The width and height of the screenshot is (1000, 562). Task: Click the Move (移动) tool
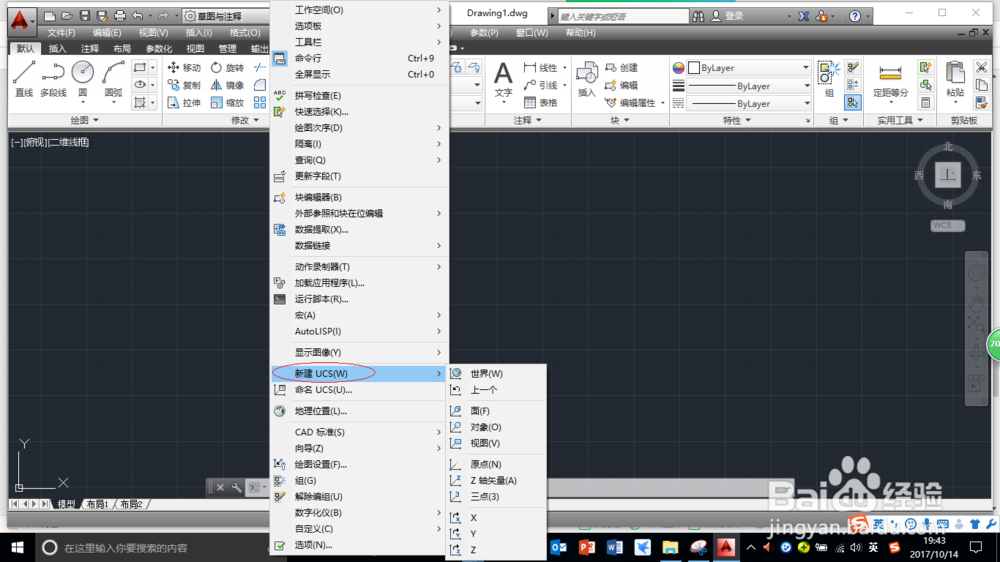[x=184, y=68]
